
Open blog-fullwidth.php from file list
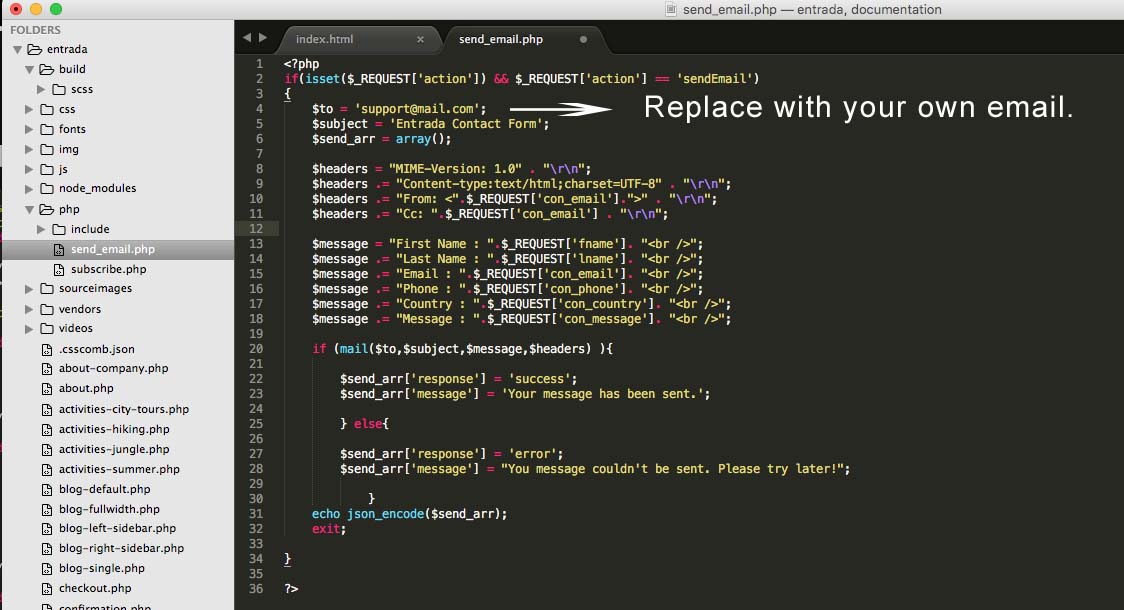coord(109,509)
